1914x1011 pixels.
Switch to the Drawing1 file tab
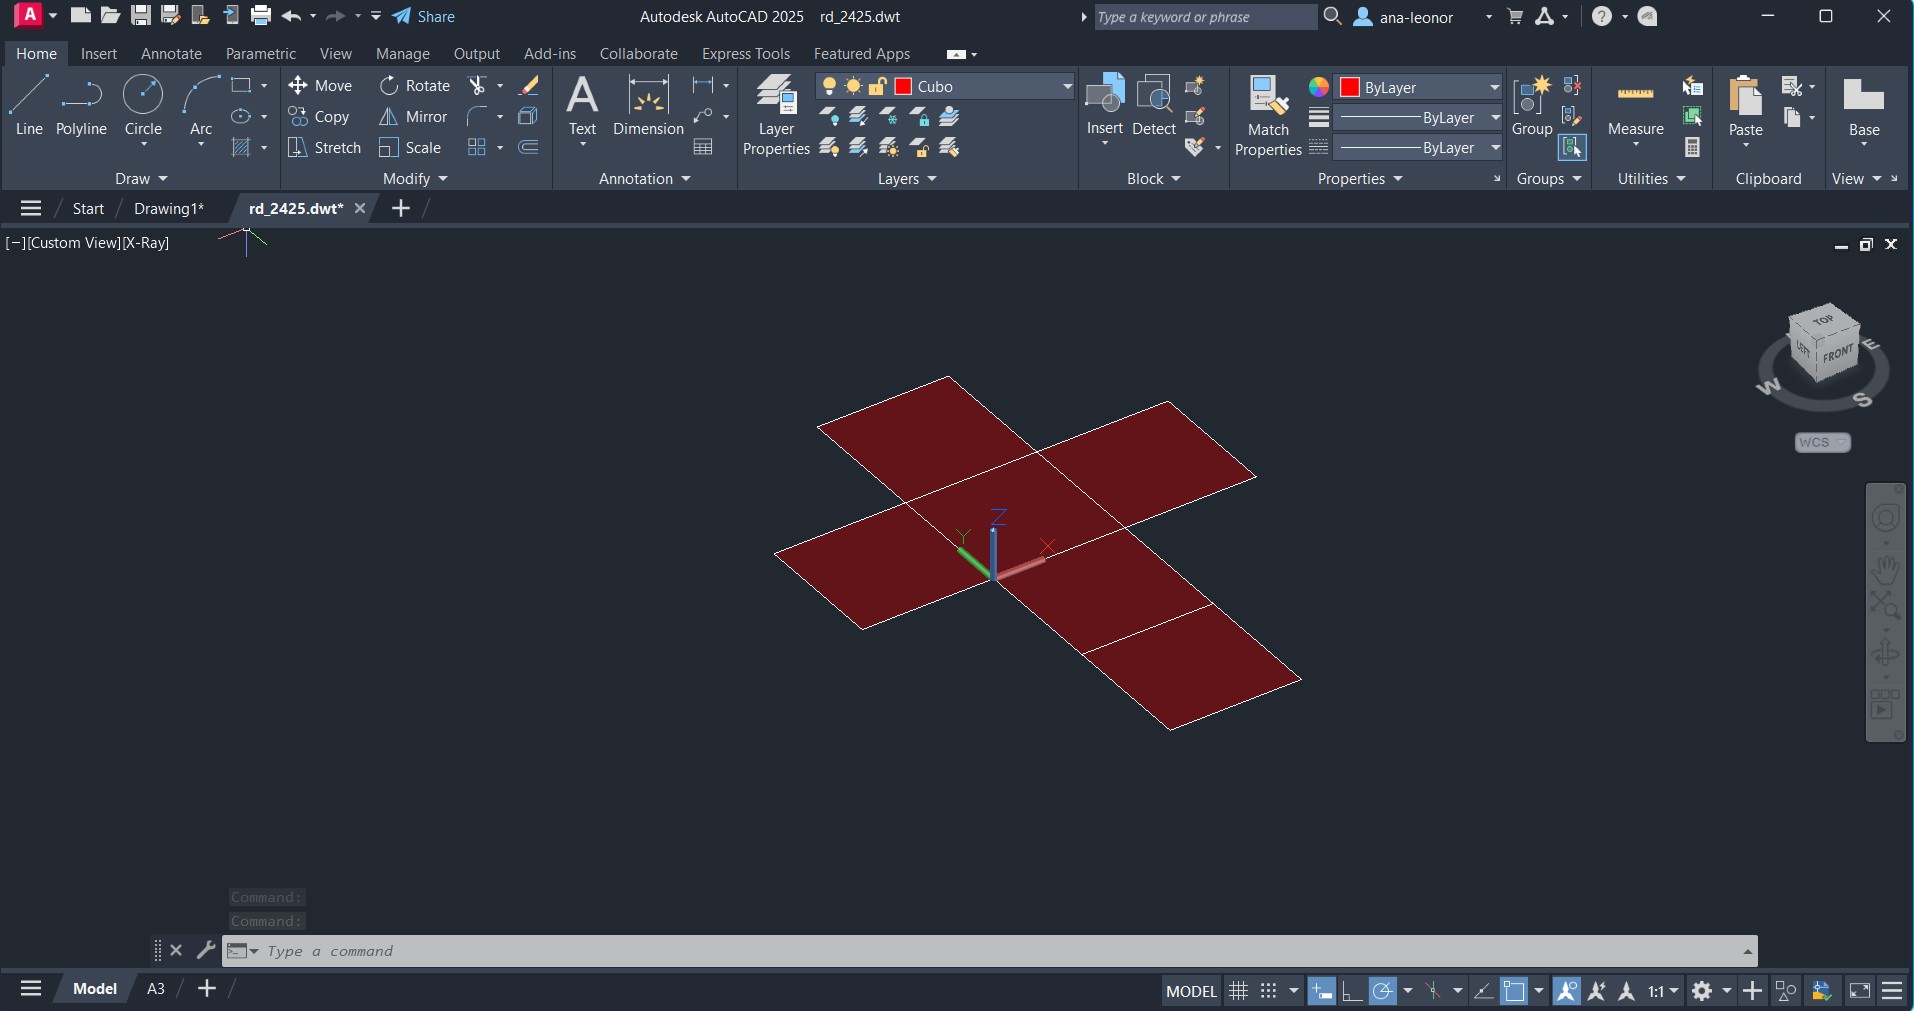pyautogui.click(x=168, y=208)
